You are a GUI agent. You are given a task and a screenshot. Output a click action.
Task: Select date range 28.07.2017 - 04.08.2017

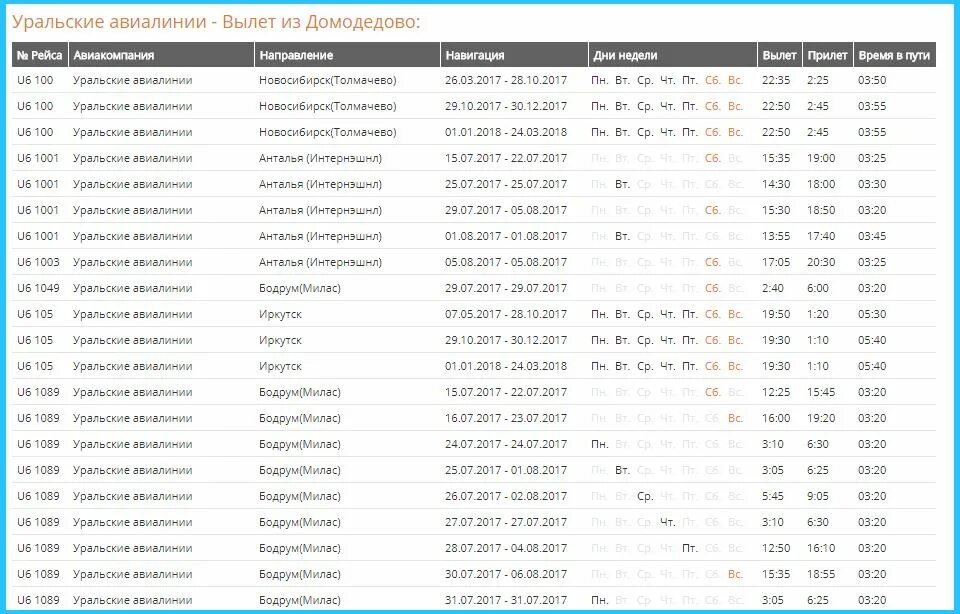click(506, 548)
